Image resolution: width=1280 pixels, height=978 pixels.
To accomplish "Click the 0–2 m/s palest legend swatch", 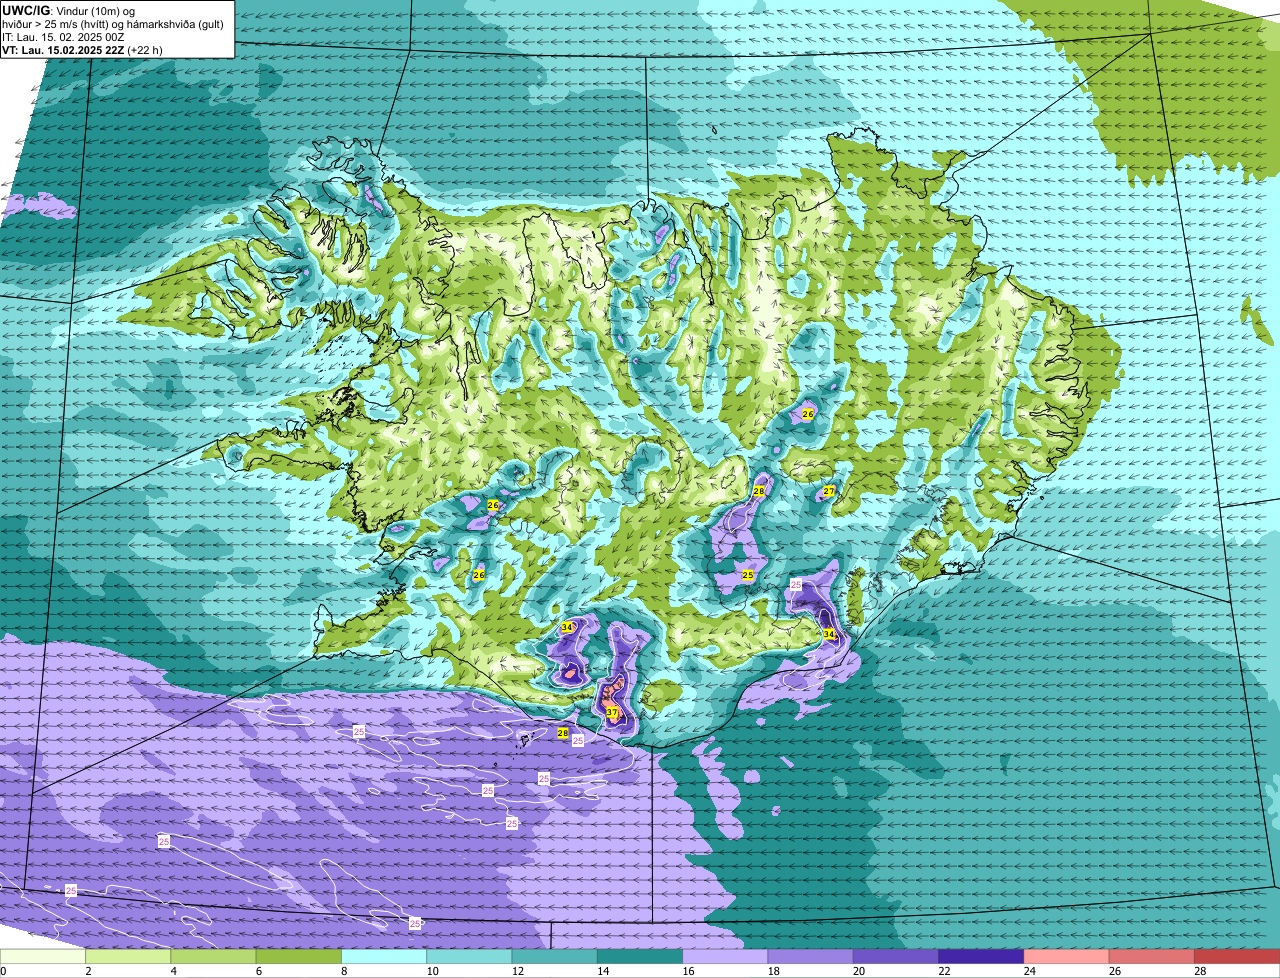I will click(x=43, y=956).
